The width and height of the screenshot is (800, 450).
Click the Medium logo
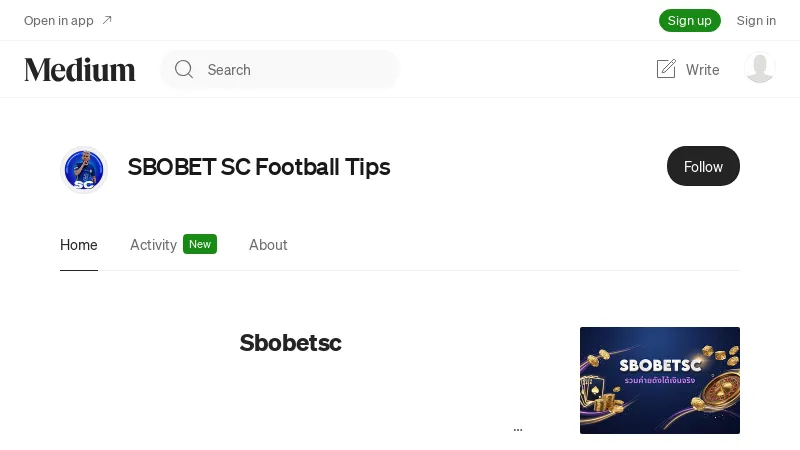[x=80, y=69]
